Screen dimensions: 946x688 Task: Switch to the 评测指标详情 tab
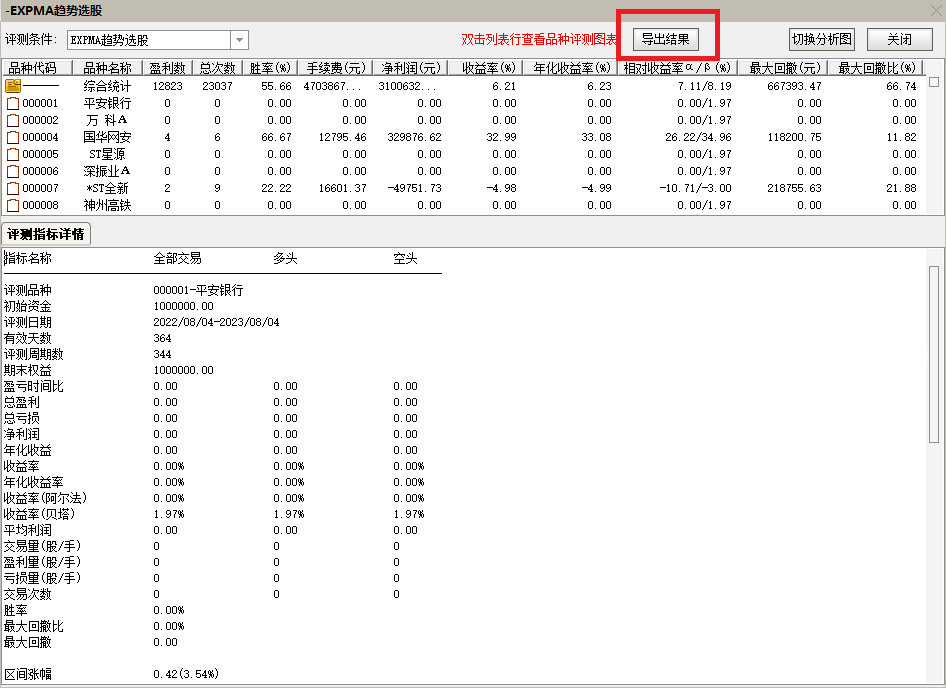(47, 234)
